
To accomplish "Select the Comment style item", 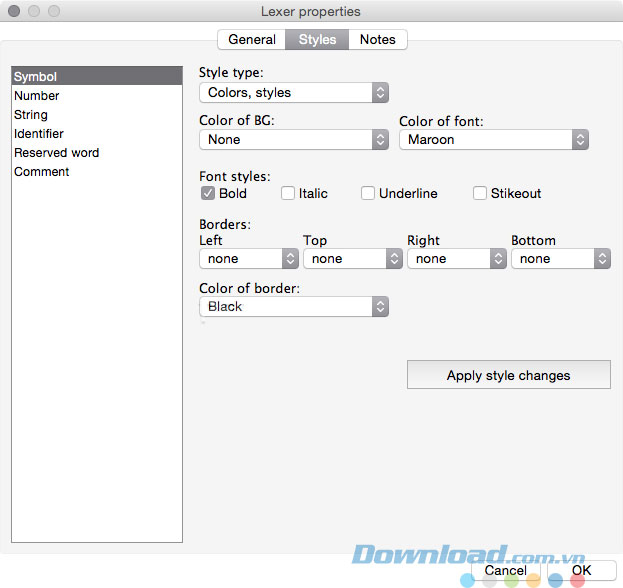I will [x=42, y=172].
